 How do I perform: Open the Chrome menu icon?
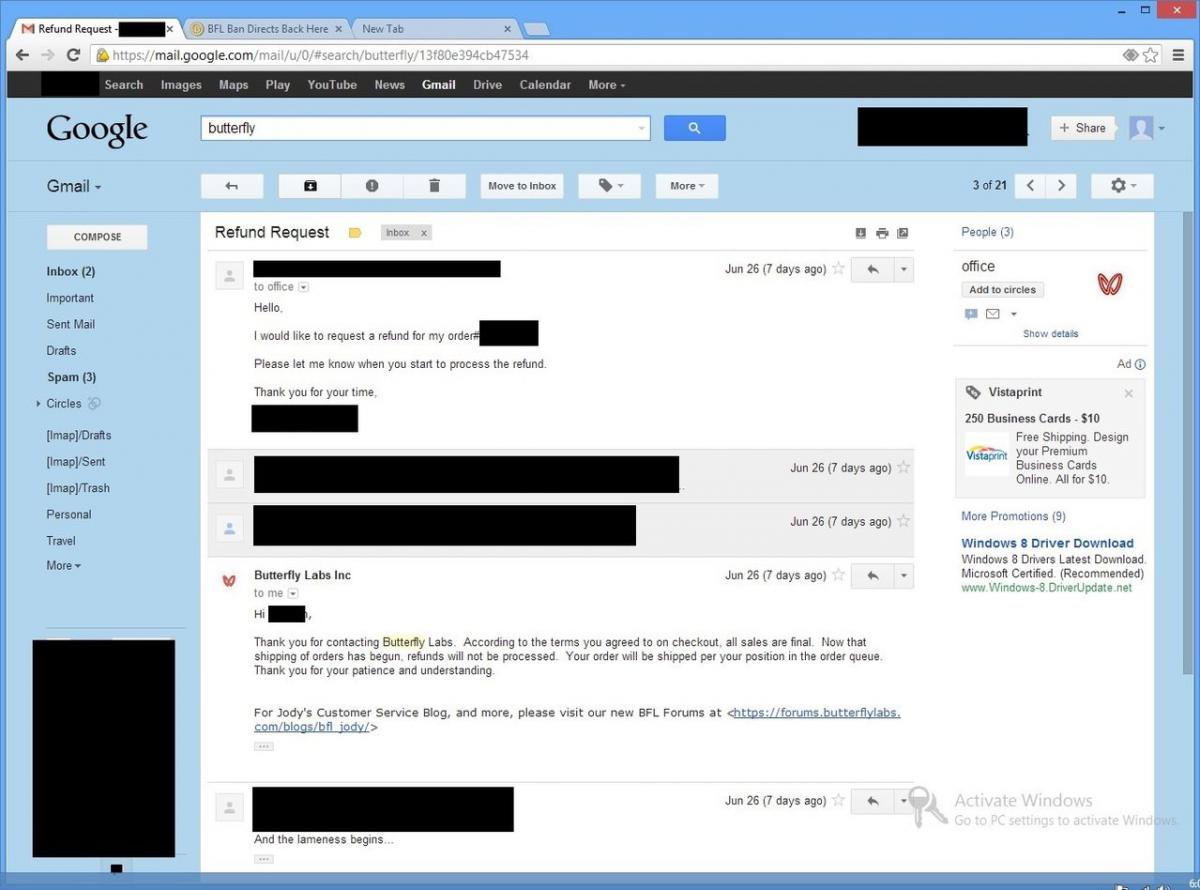click(x=1179, y=55)
